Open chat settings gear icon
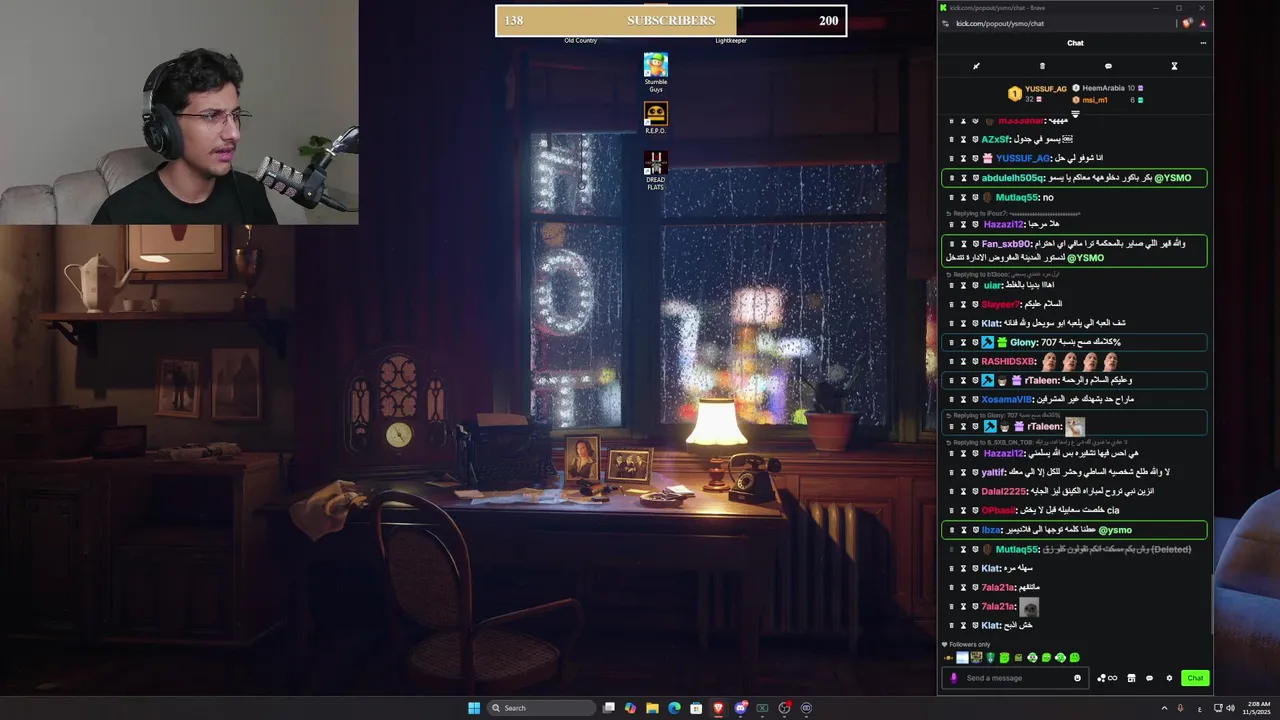The image size is (1280, 720). (x=1169, y=678)
